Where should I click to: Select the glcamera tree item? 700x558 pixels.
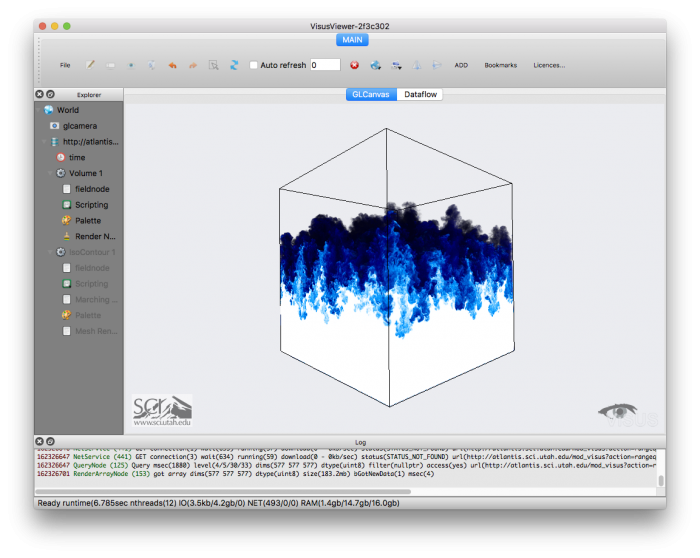[x=79, y=126]
